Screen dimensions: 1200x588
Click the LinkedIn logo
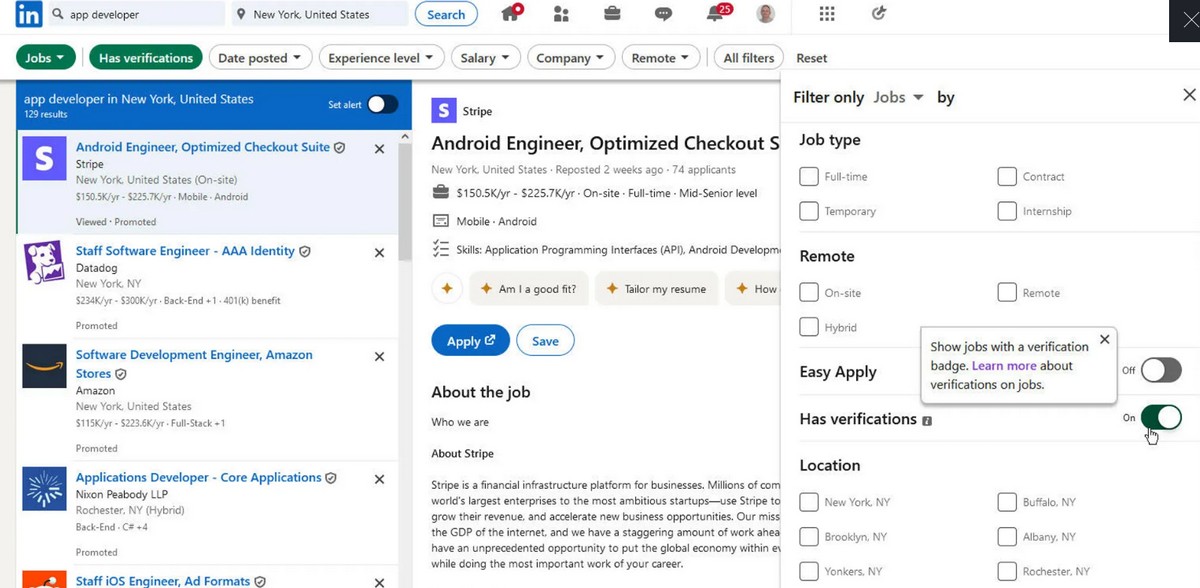(x=29, y=14)
